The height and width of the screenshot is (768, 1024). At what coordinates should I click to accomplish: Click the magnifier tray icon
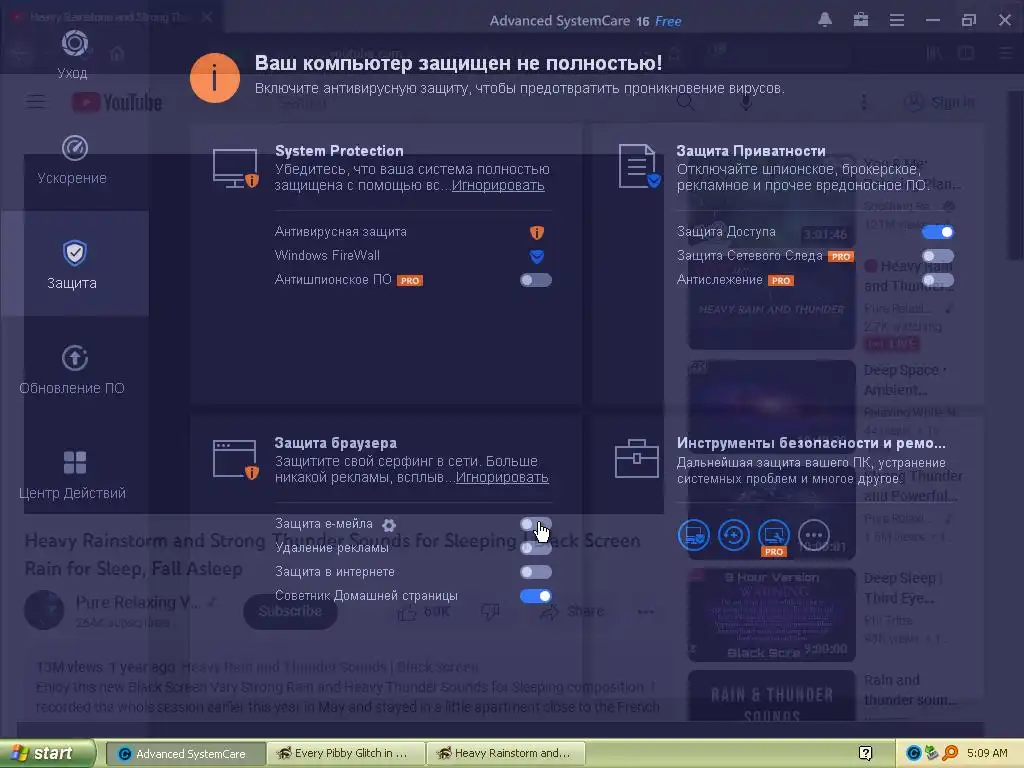click(x=950, y=754)
